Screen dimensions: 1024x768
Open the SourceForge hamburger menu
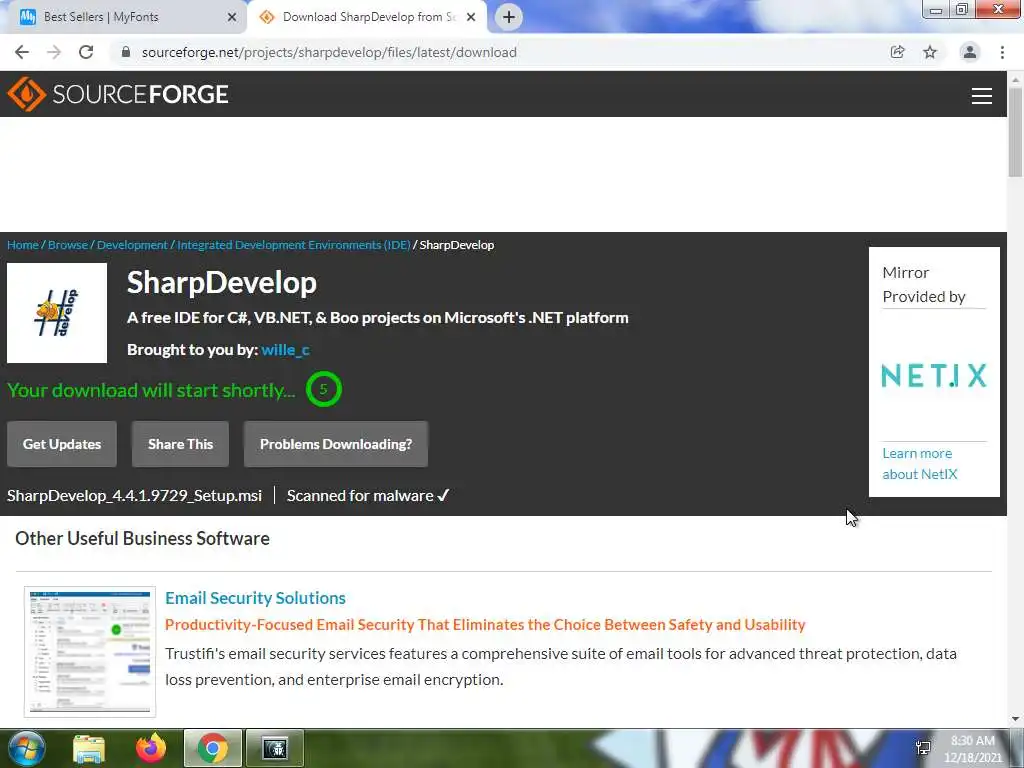(982, 96)
